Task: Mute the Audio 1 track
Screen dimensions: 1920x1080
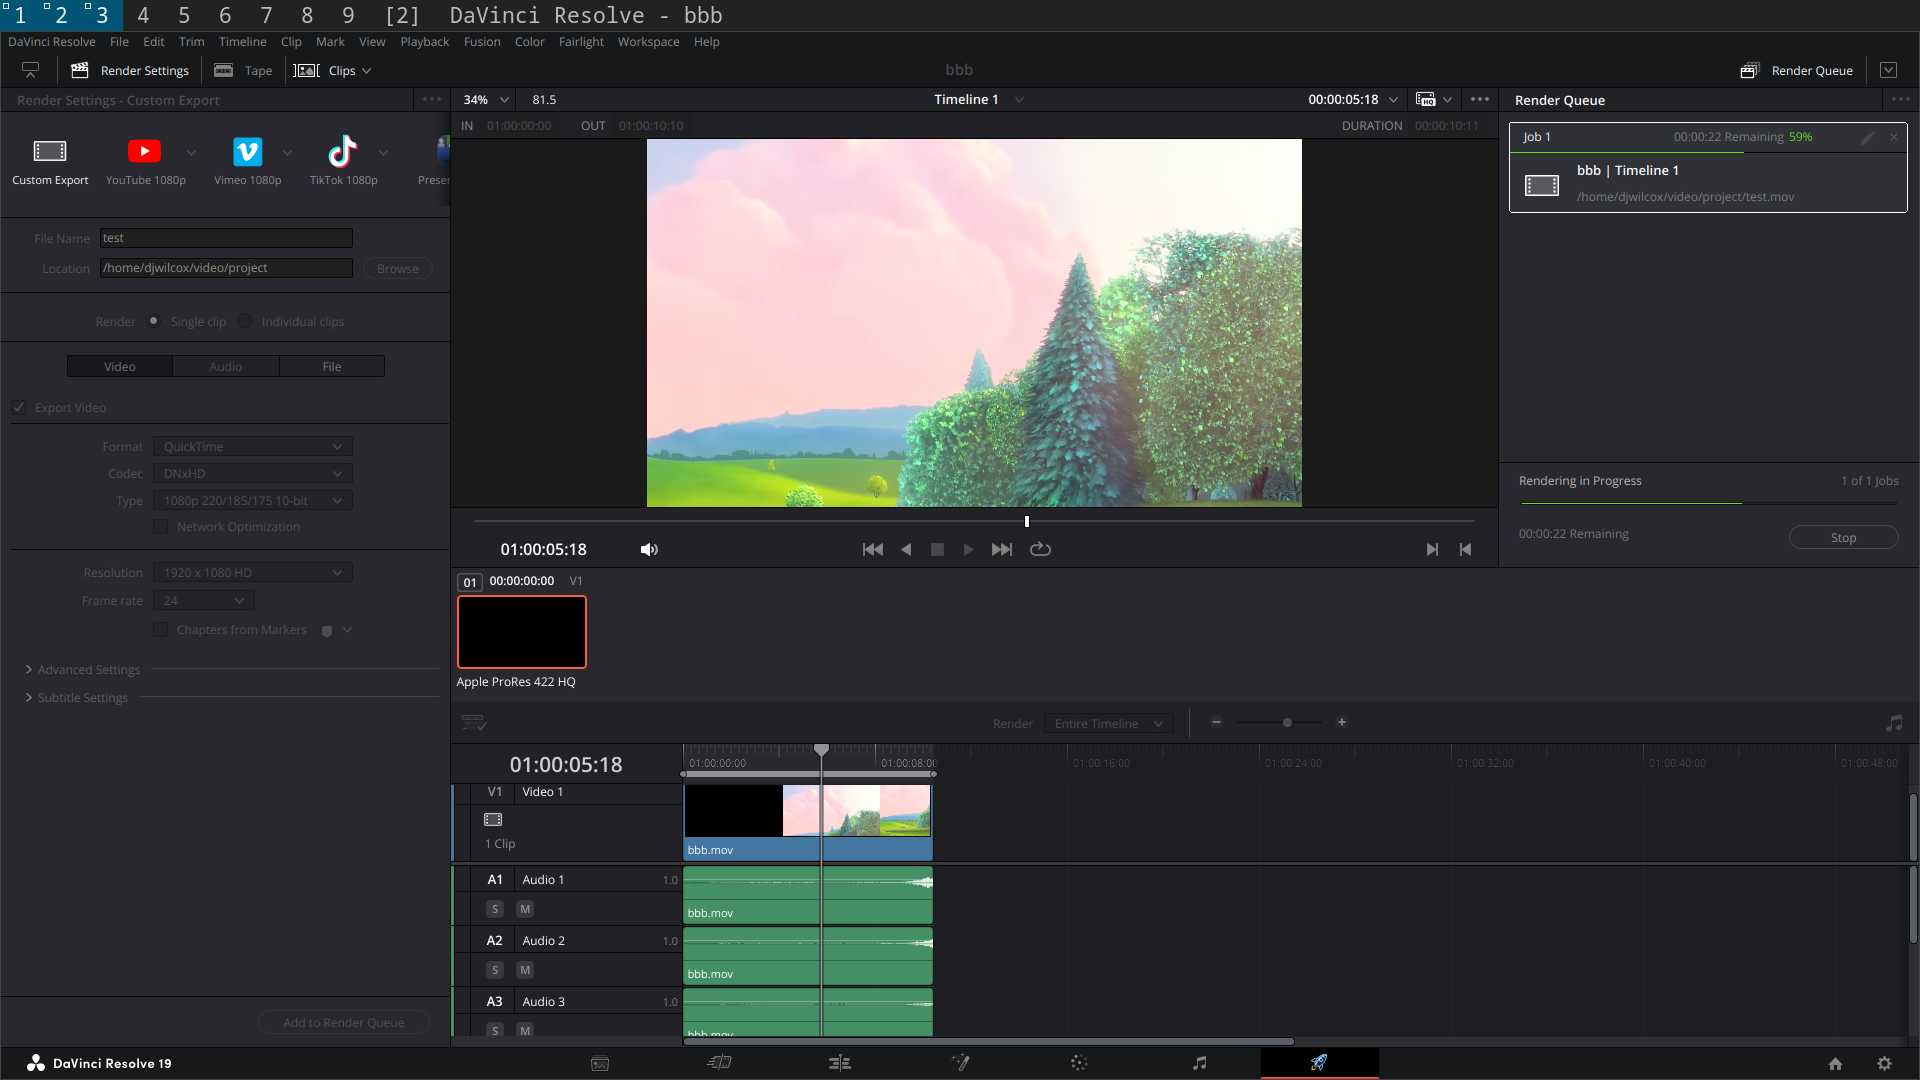Action: [x=525, y=909]
